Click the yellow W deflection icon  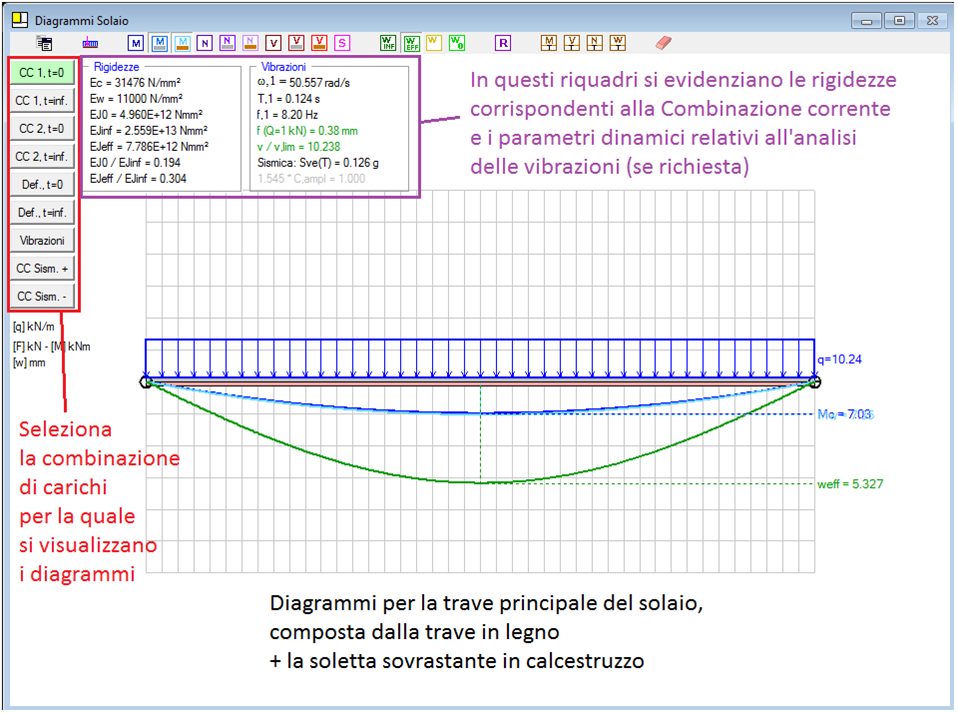point(434,43)
